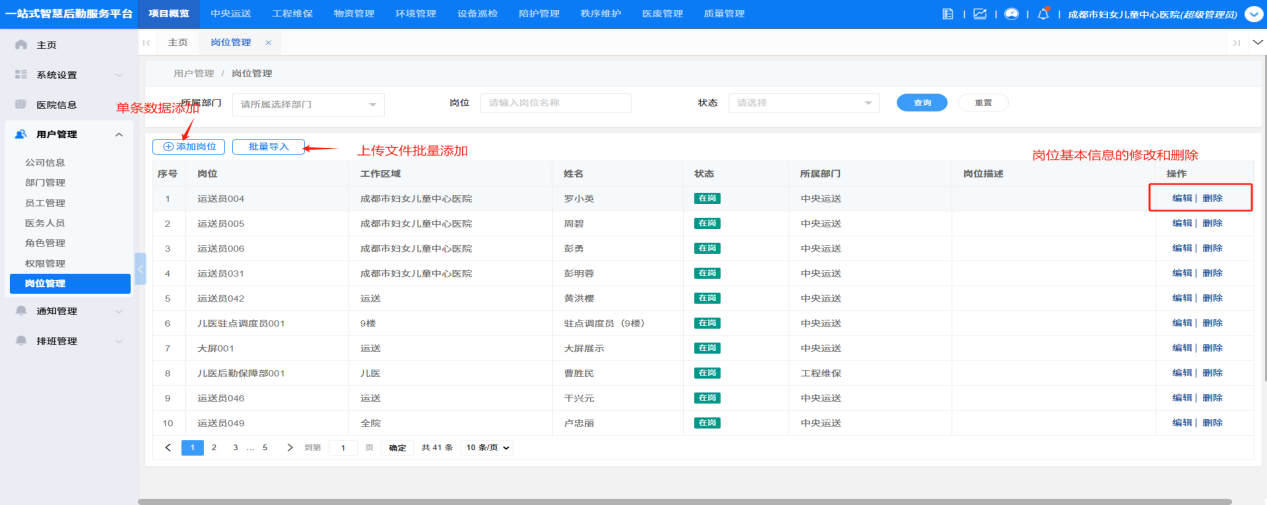This screenshot has width=1267, height=505.
Task: Click the 主页 home icon in sidebar
Action: coord(21,45)
